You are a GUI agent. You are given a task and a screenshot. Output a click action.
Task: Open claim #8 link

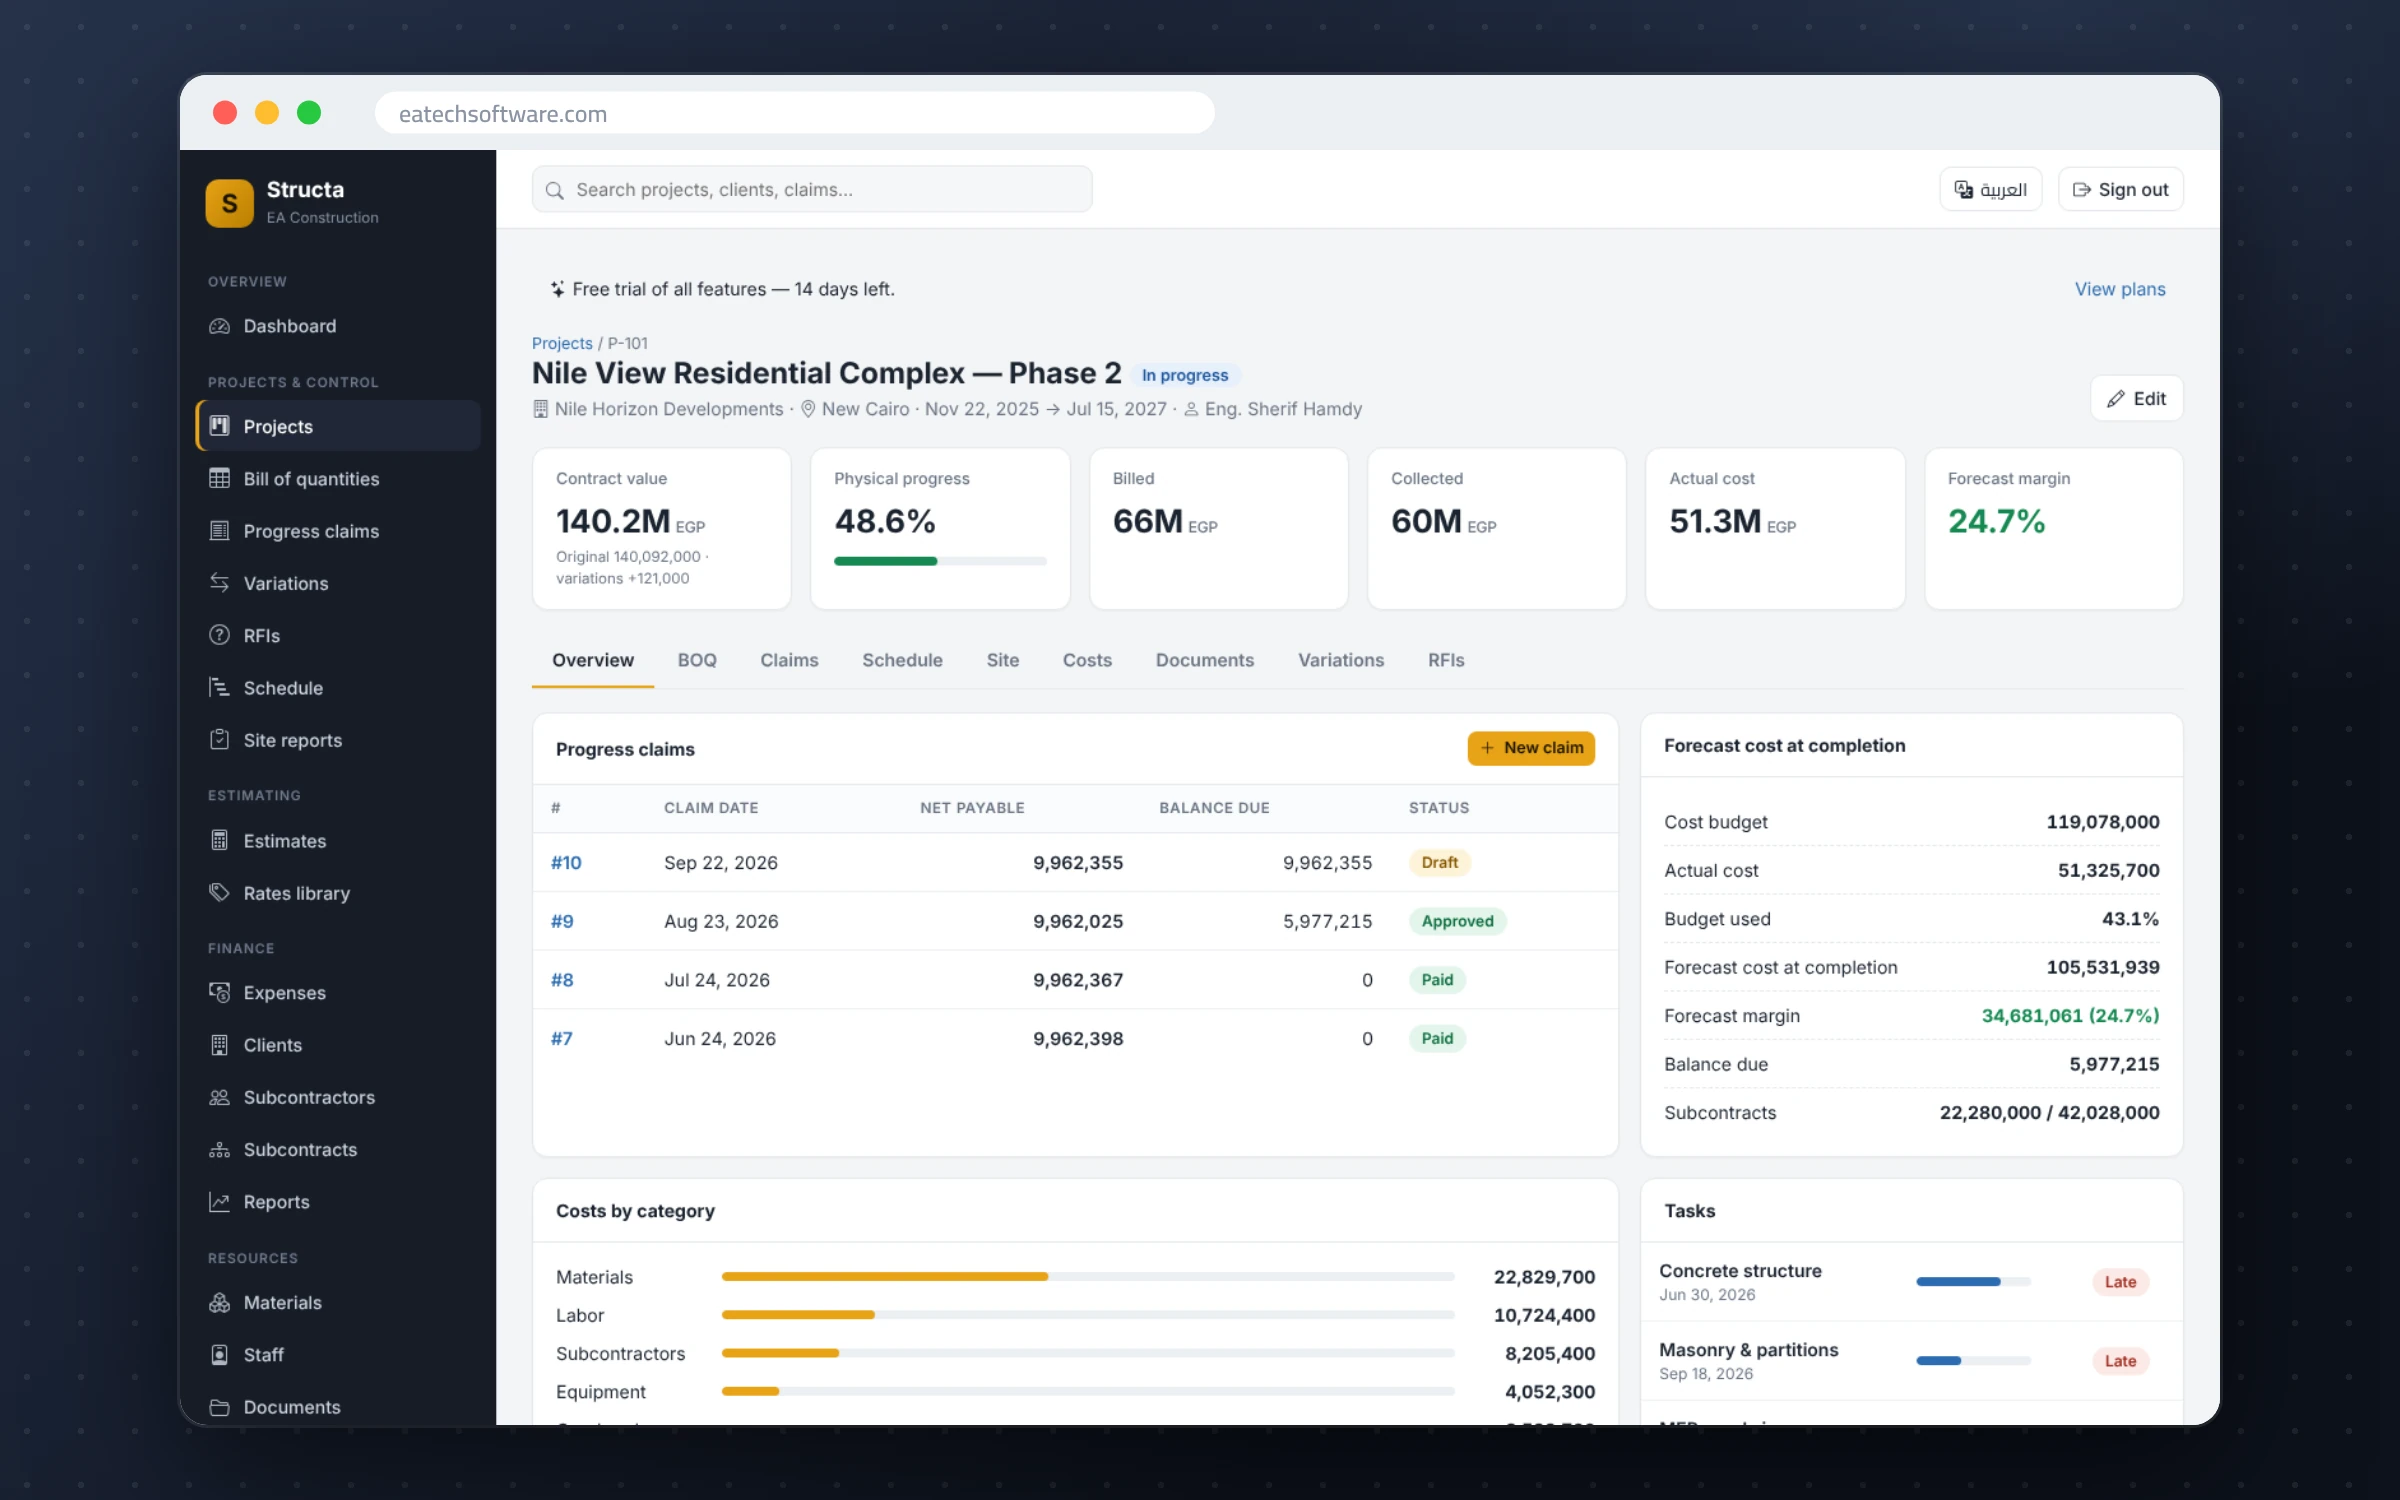click(562, 980)
